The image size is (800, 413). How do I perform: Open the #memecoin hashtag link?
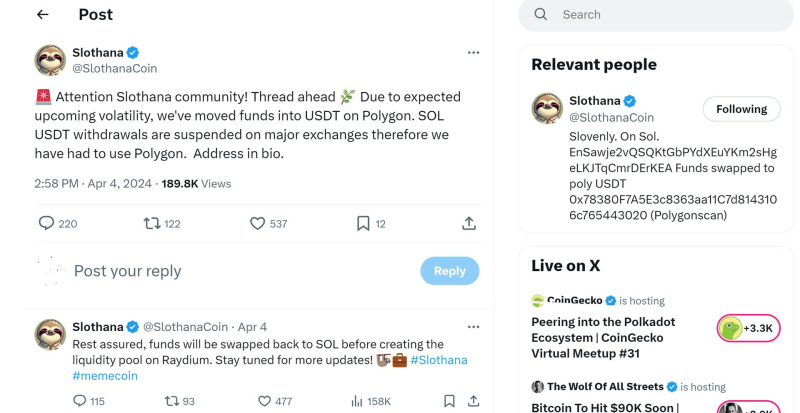(x=105, y=376)
